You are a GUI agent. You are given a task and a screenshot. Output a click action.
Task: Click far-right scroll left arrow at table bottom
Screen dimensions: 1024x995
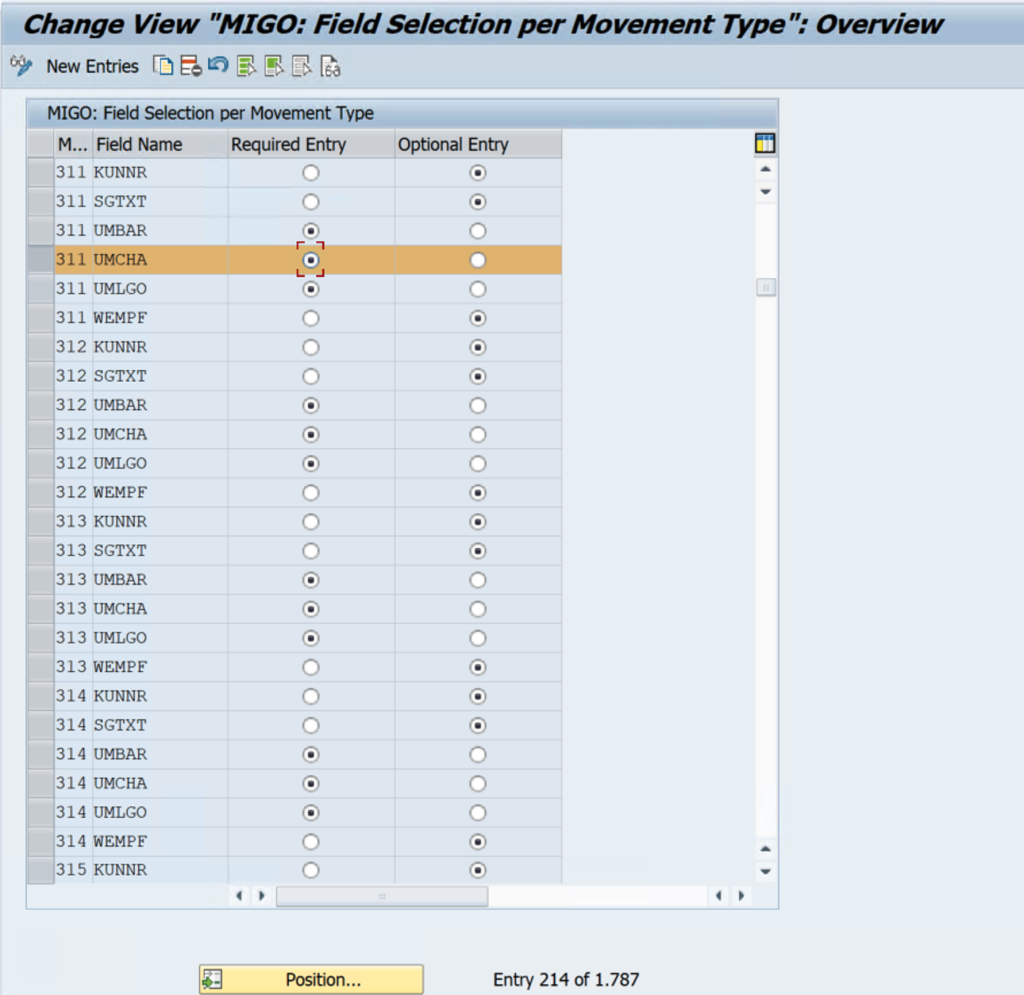point(718,896)
